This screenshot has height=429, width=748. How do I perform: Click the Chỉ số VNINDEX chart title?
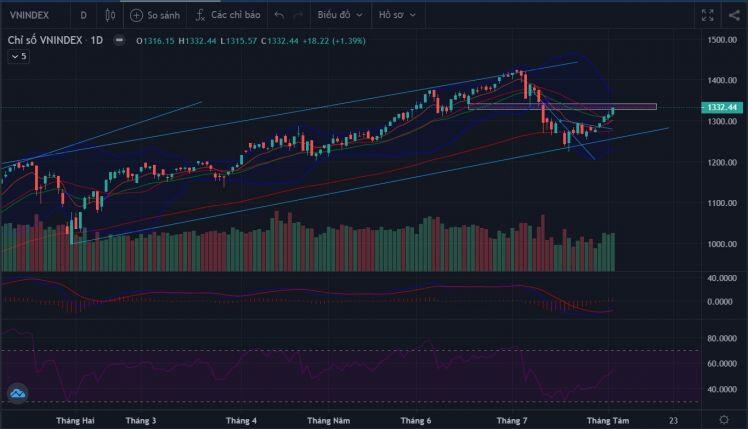pos(45,41)
